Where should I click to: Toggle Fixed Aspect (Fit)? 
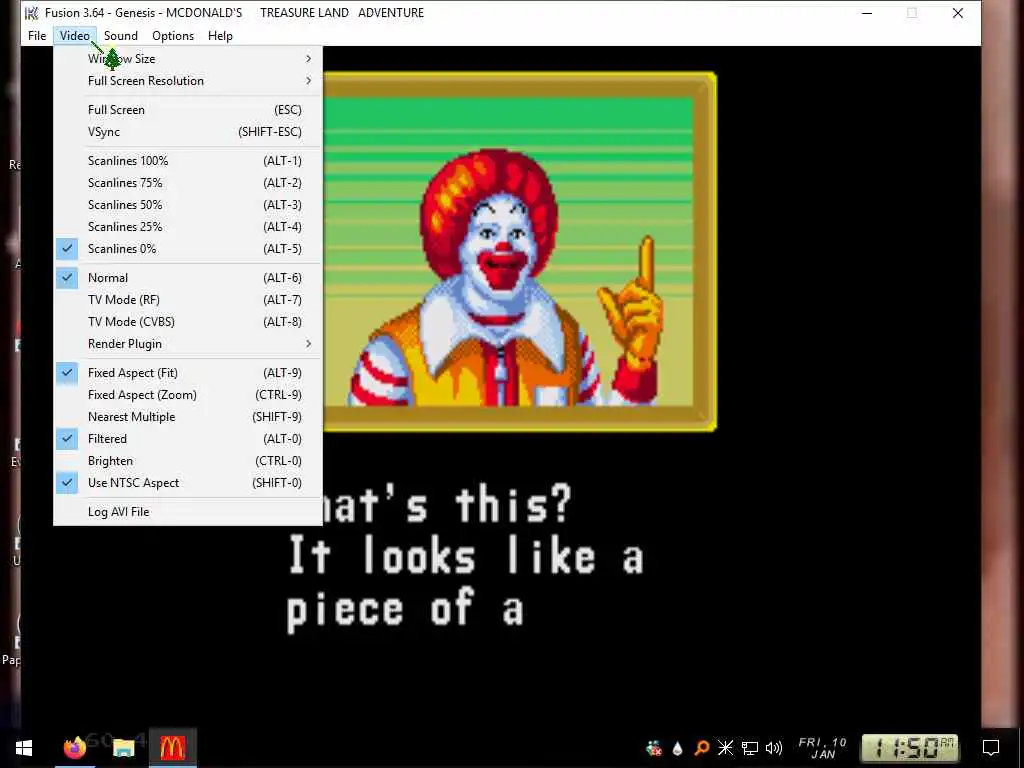pyautogui.click(x=188, y=373)
